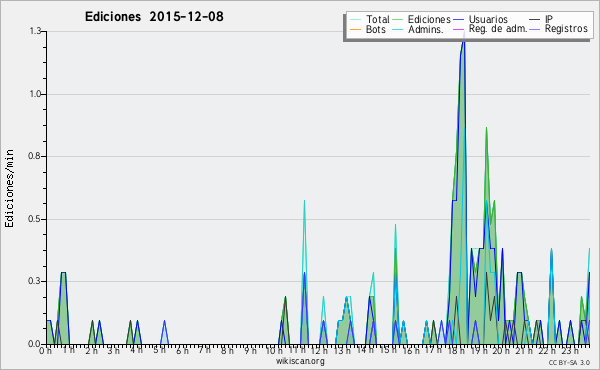Click the '12 h' x-axis label

pyautogui.click(x=319, y=350)
